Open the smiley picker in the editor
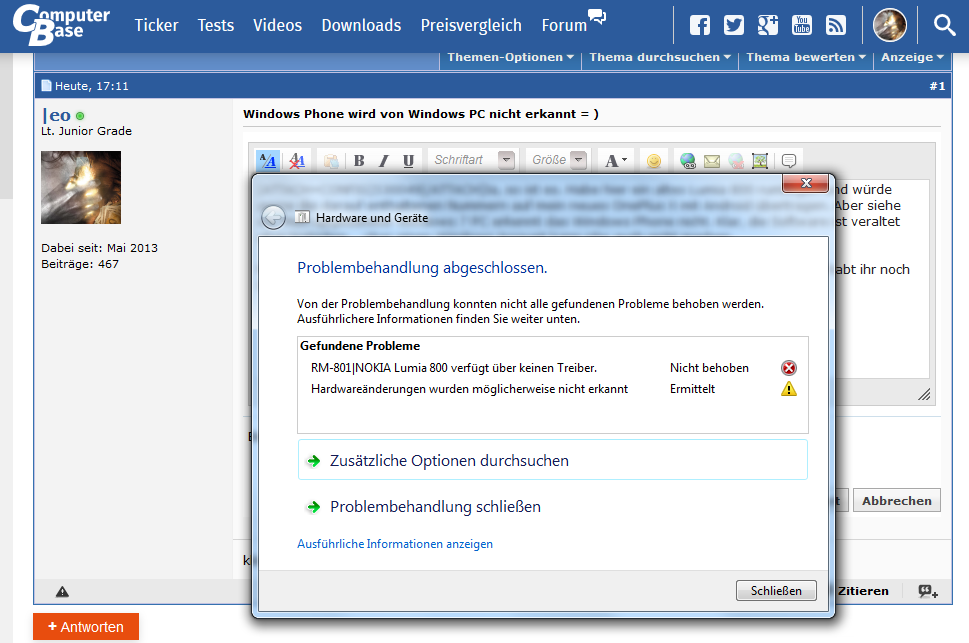 (x=654, y=161)
